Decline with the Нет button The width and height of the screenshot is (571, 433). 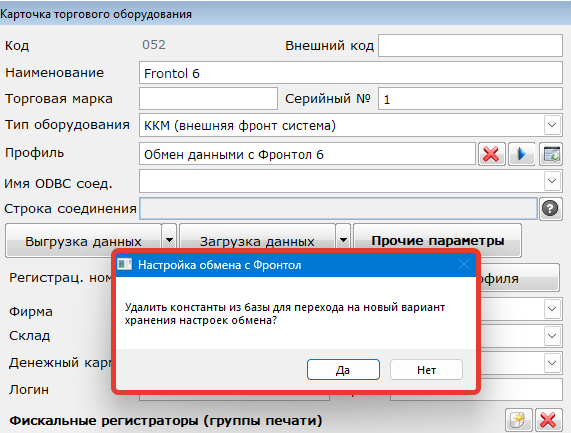coord(426,370)
